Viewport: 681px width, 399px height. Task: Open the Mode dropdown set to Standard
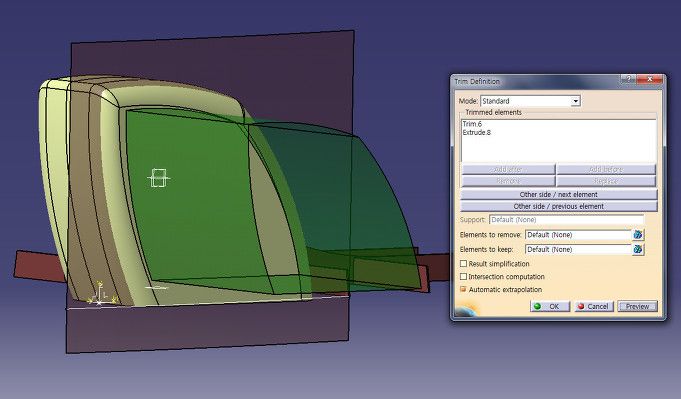pos(530,101)
